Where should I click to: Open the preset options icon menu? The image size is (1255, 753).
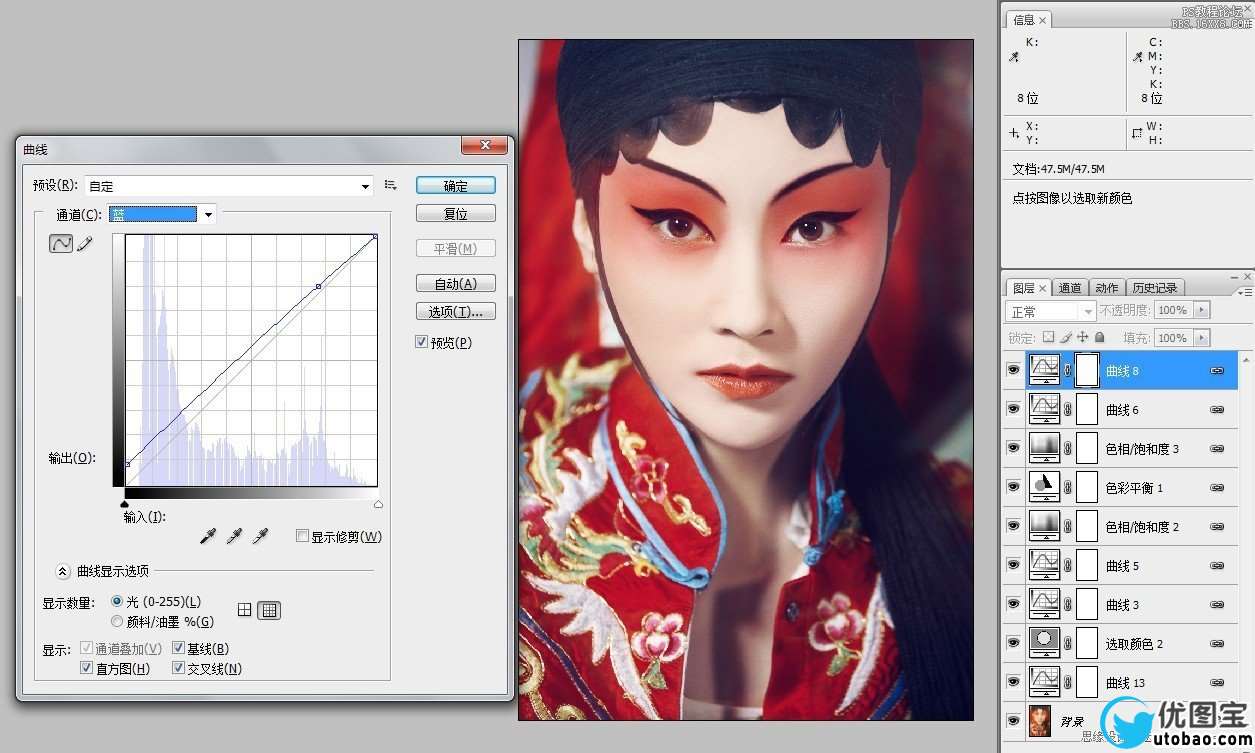pyautogui.click(x=391, y=185)
